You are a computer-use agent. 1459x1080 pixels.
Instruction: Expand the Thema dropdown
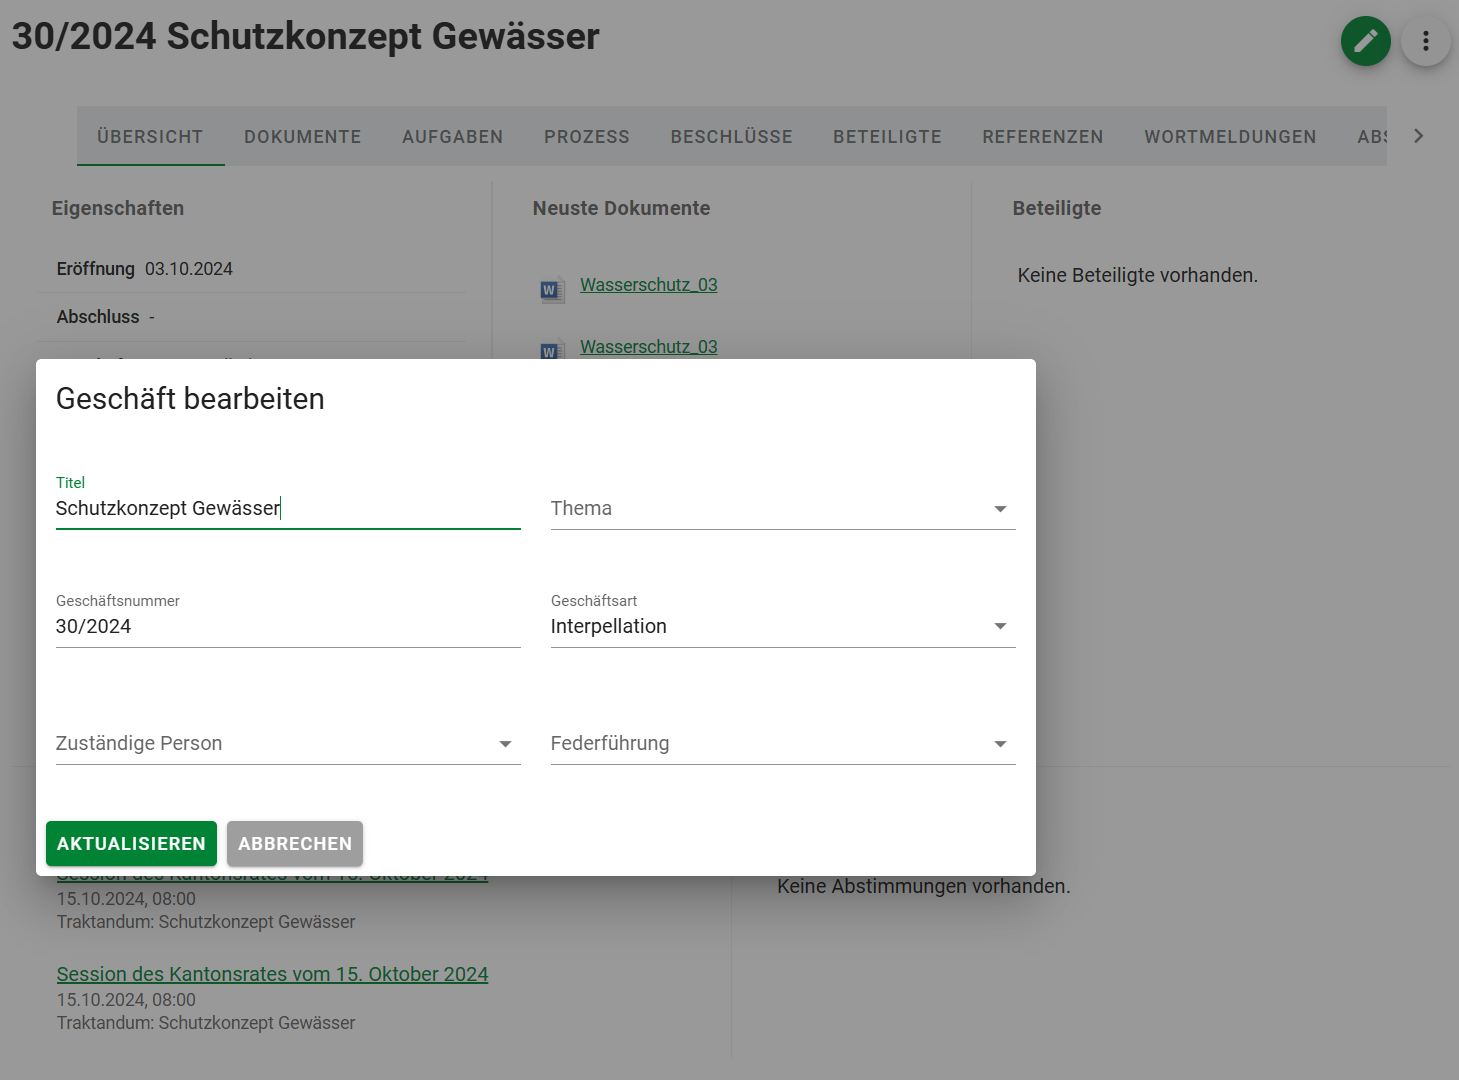[782, 508]
